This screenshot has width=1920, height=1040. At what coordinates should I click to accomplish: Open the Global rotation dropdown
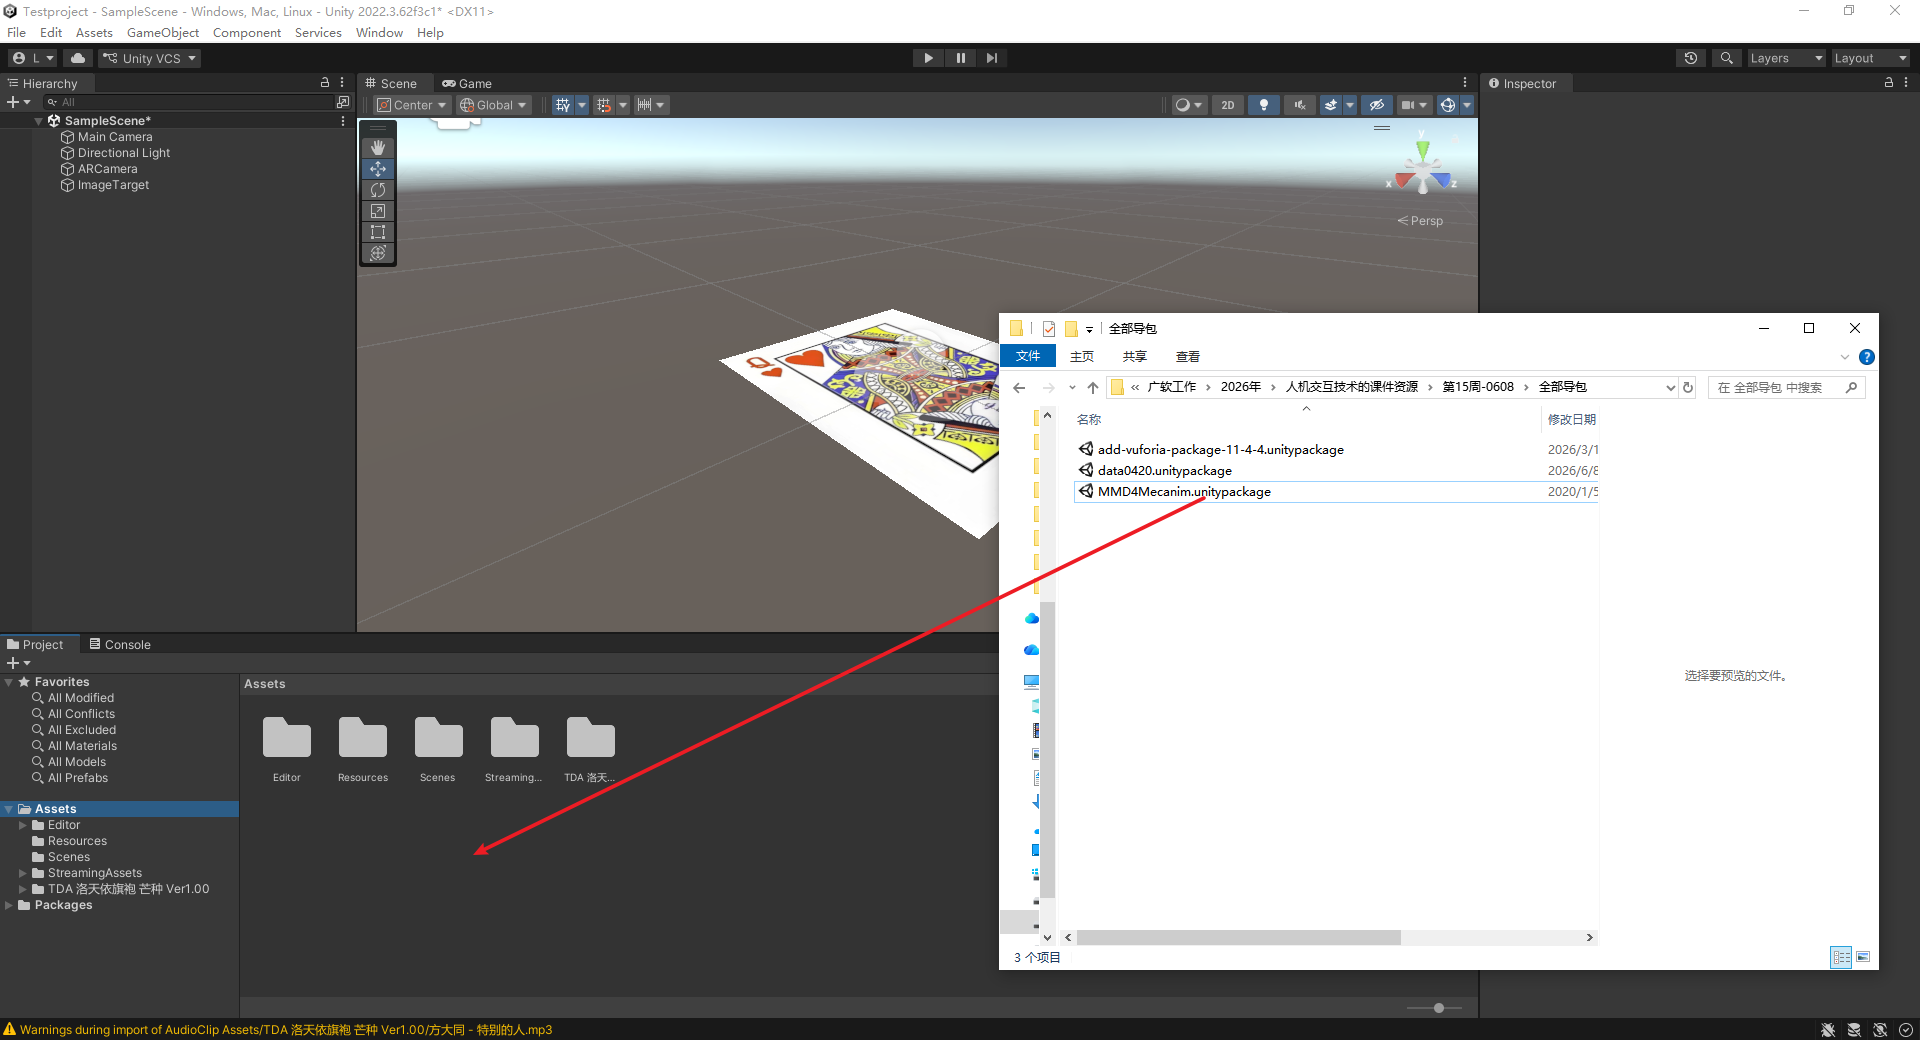point(493,105)
